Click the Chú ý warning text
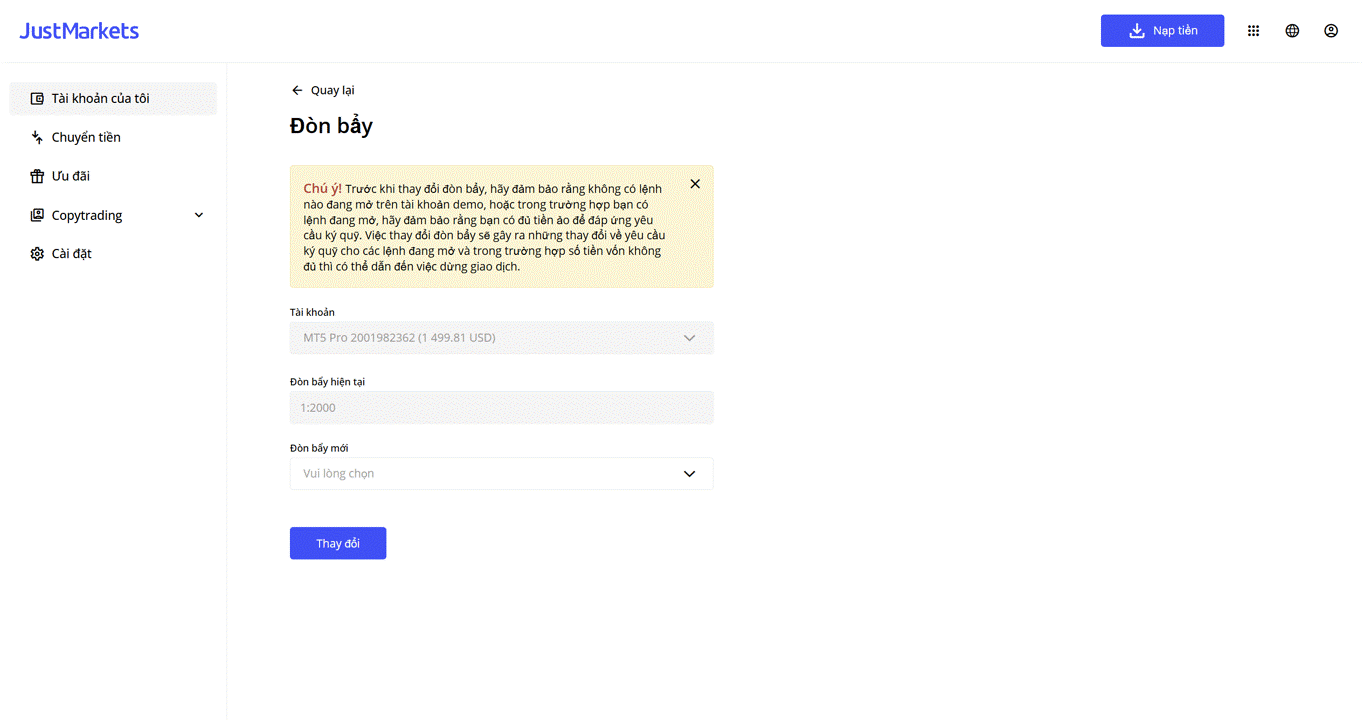 [485, 227]
